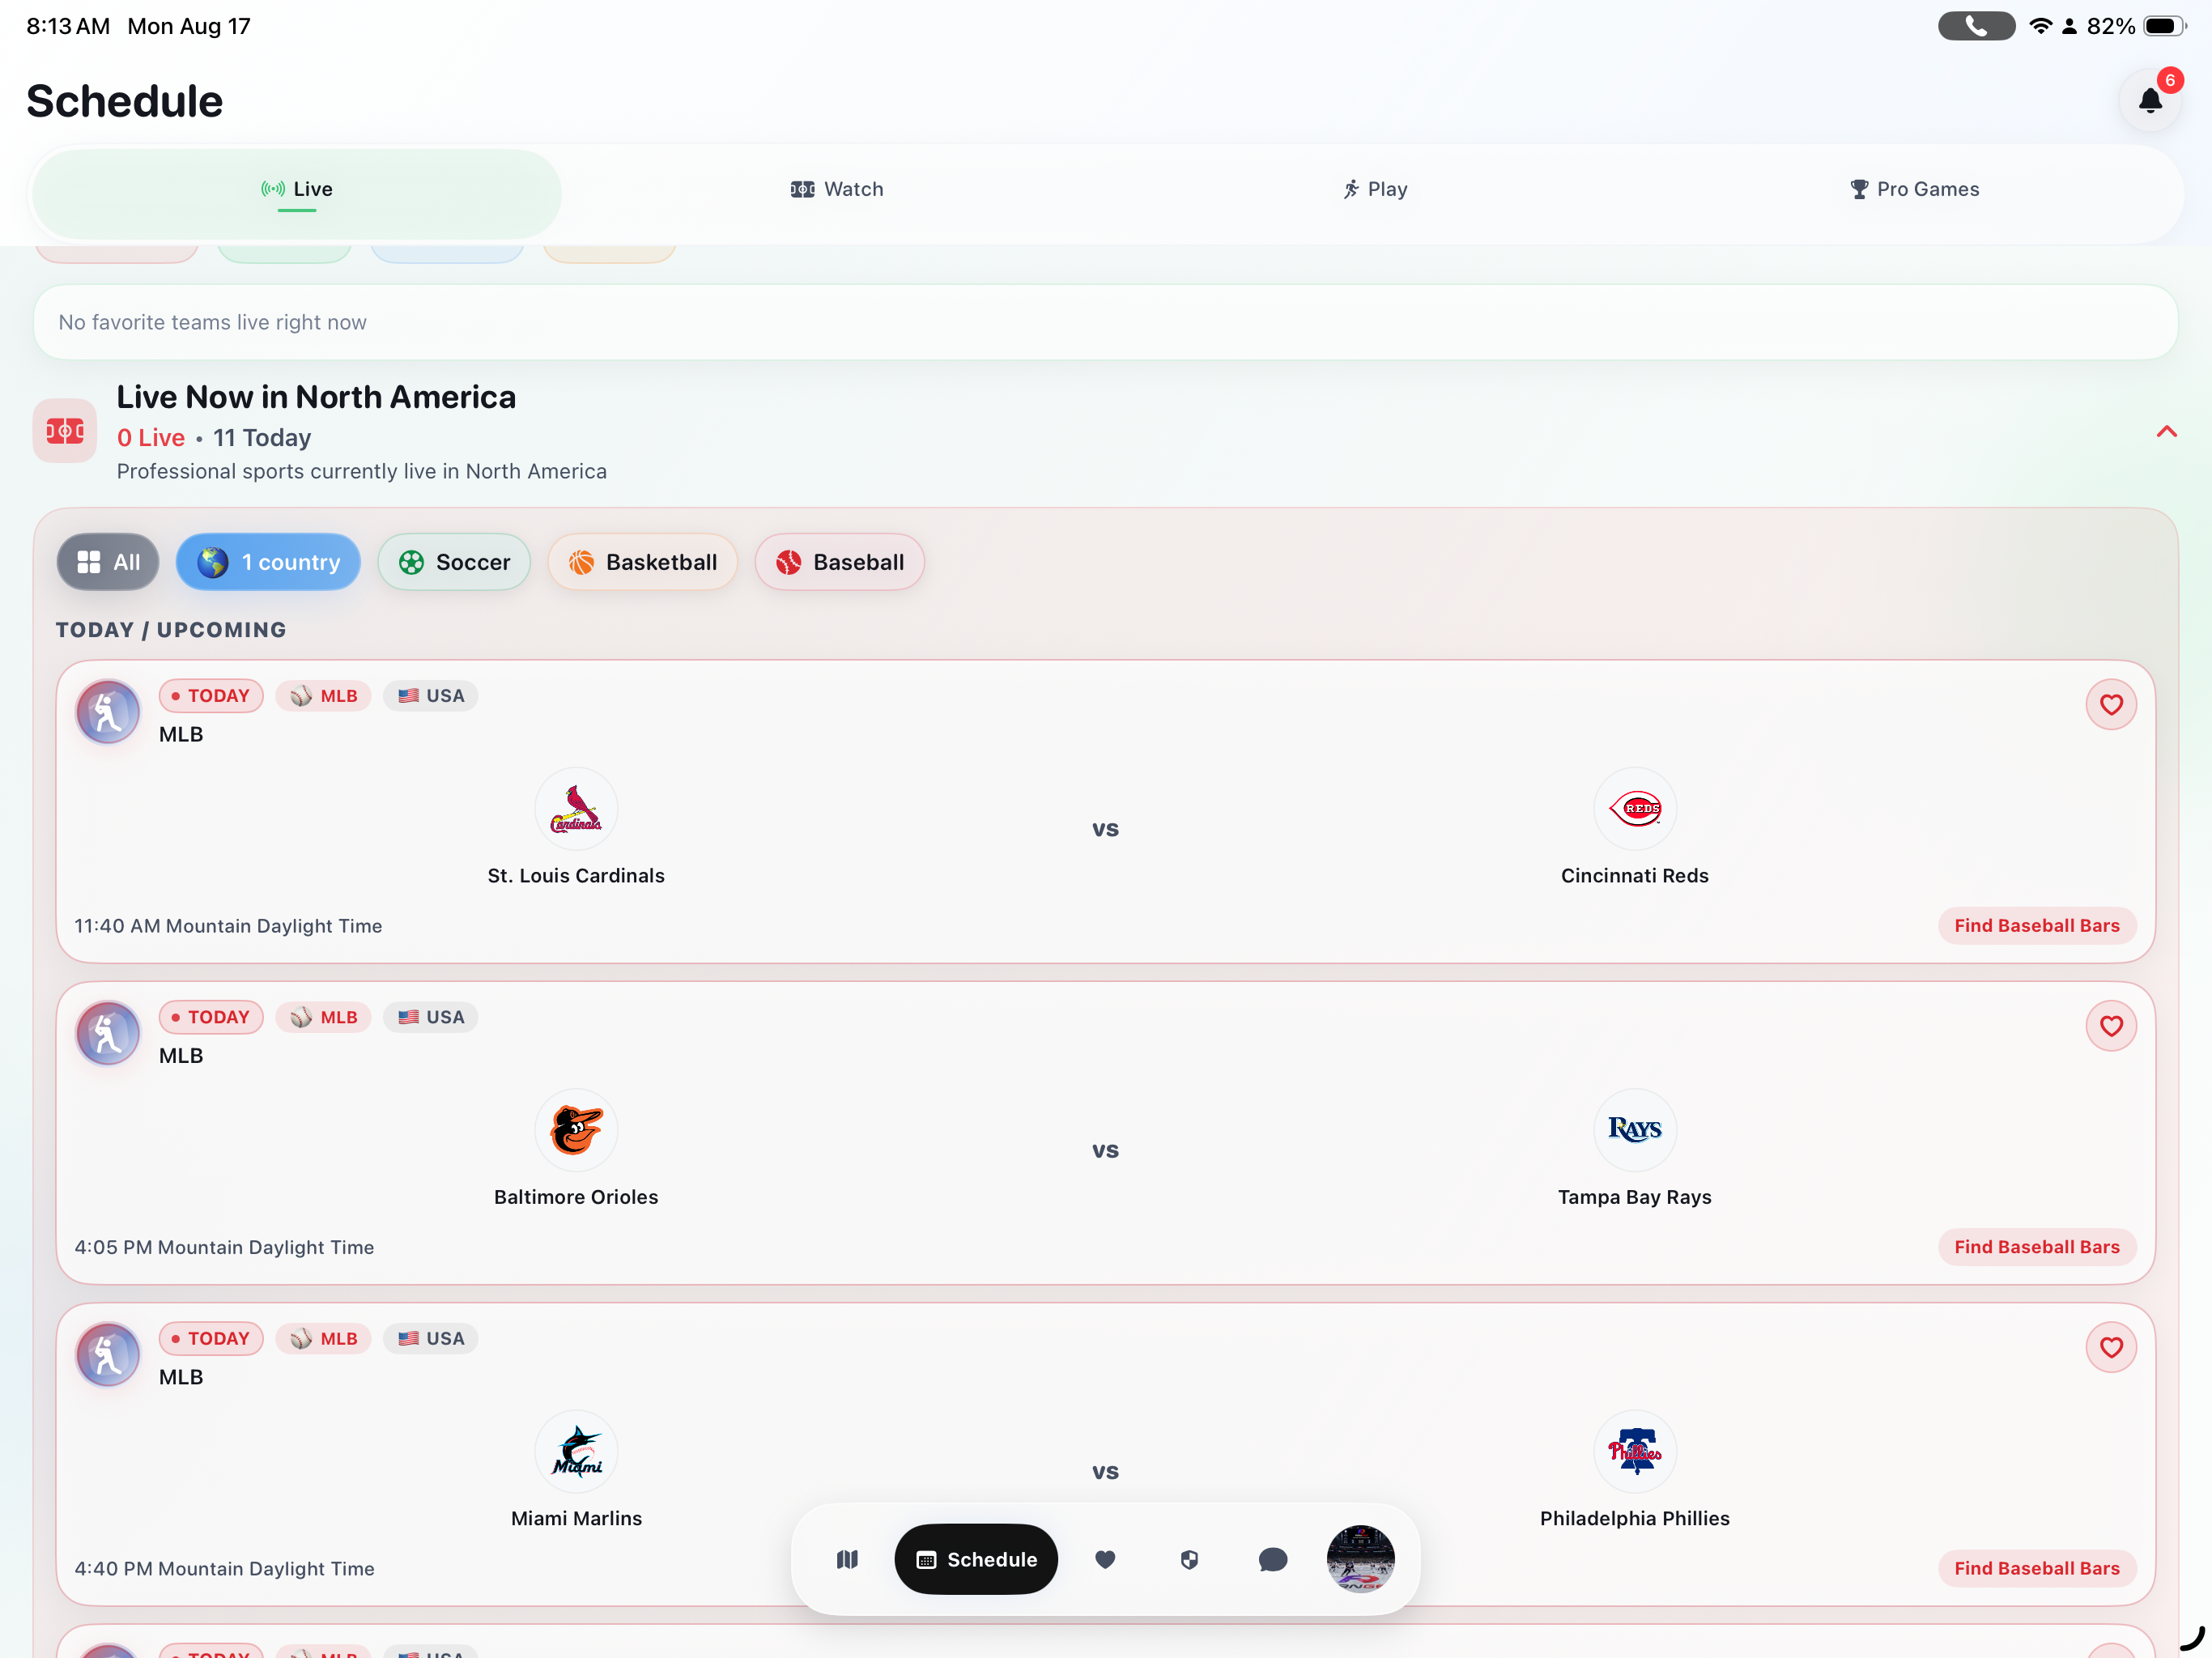2212x1658 pixels.
Task: Open chat bubble in bottom bar
Action: (1273, 1559)
